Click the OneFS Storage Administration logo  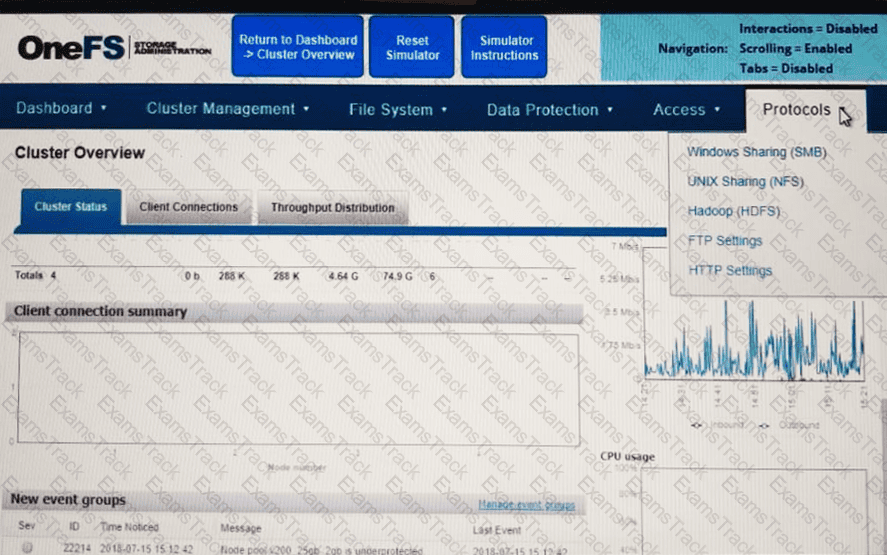(114, 47)
